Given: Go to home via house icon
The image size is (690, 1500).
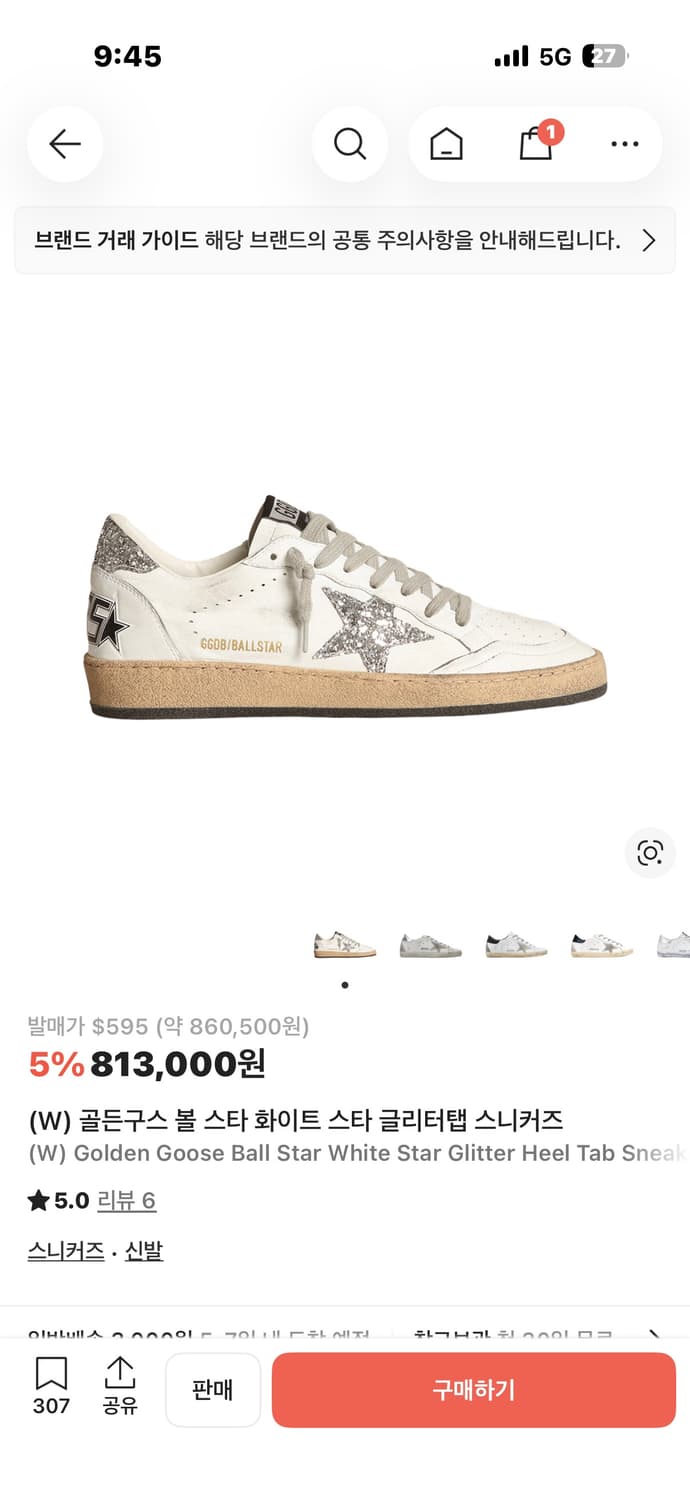Looking at the screenshot, I should 446,145.
